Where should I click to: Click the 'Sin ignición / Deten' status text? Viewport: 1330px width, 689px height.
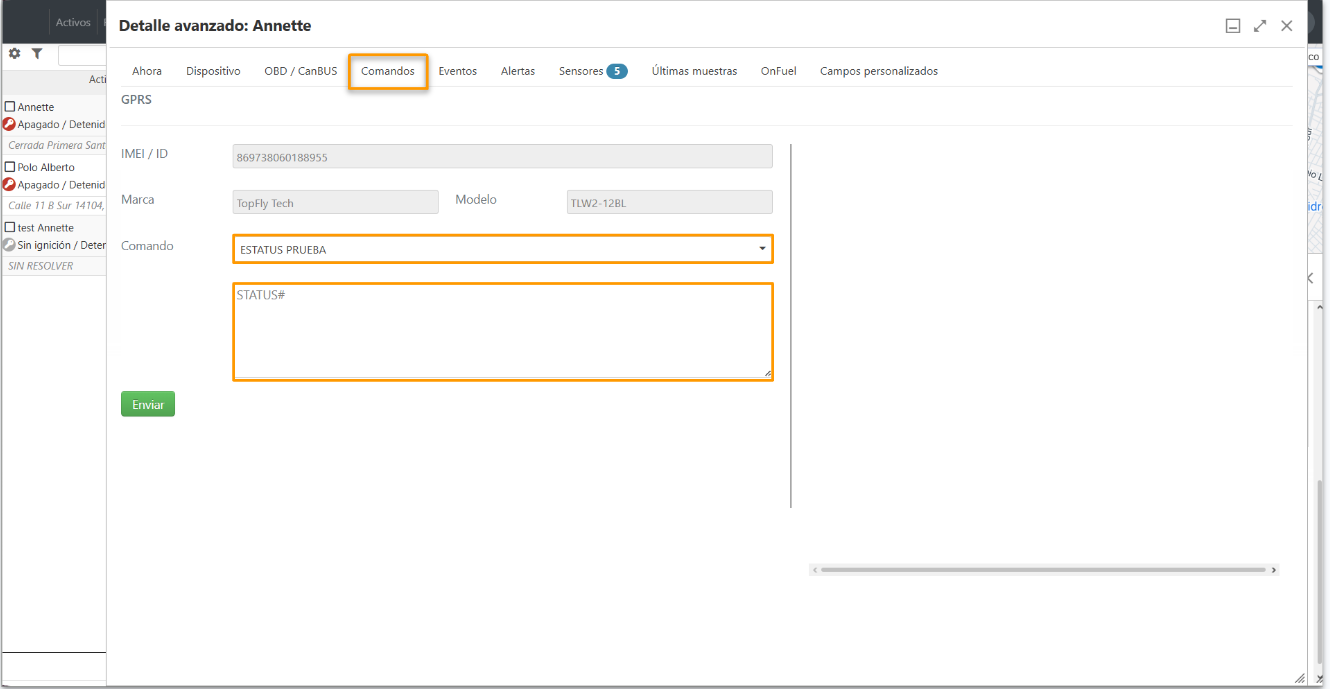pyautogui.click(x=62, y=245)
